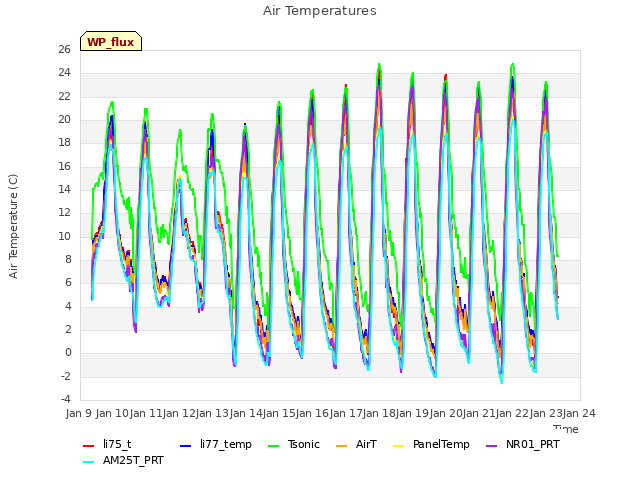Image resolution: width=640 pixels, height=480 pixels.
Task: Click the Jan 19 x-axis tick label
Action: (412, 413)
